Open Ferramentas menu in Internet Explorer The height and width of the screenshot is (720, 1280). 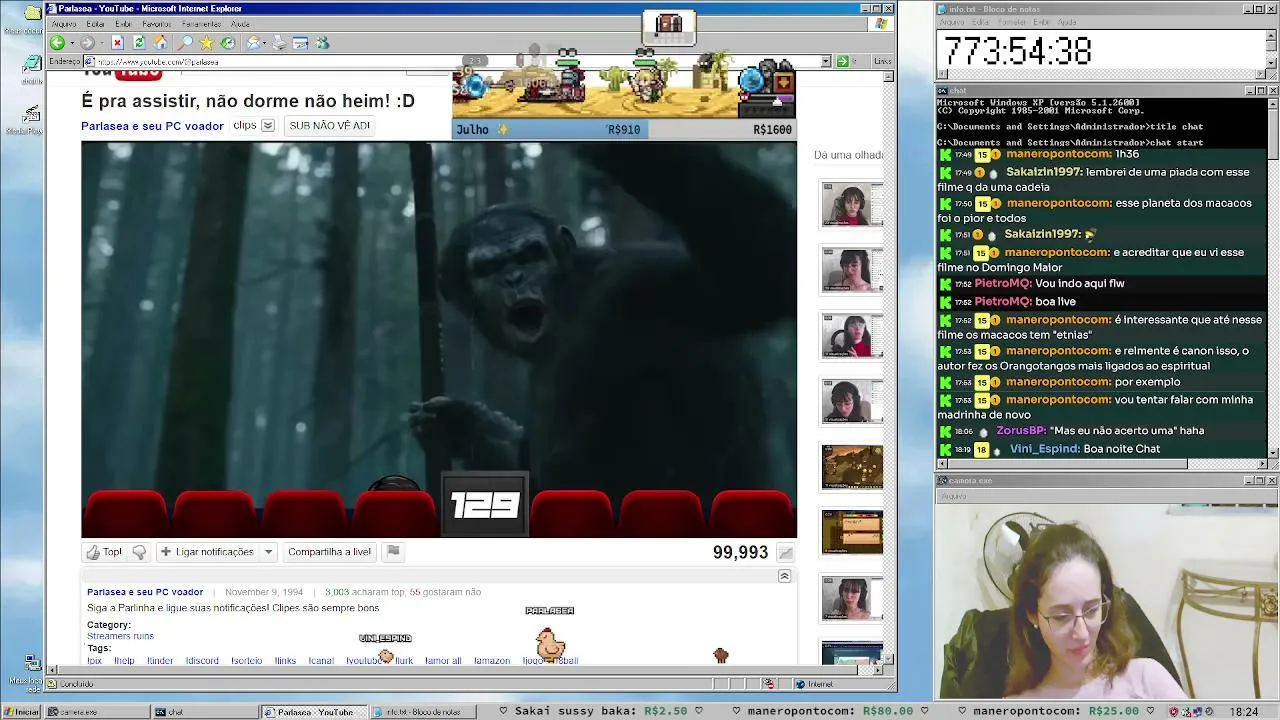(x=201, y=24)
